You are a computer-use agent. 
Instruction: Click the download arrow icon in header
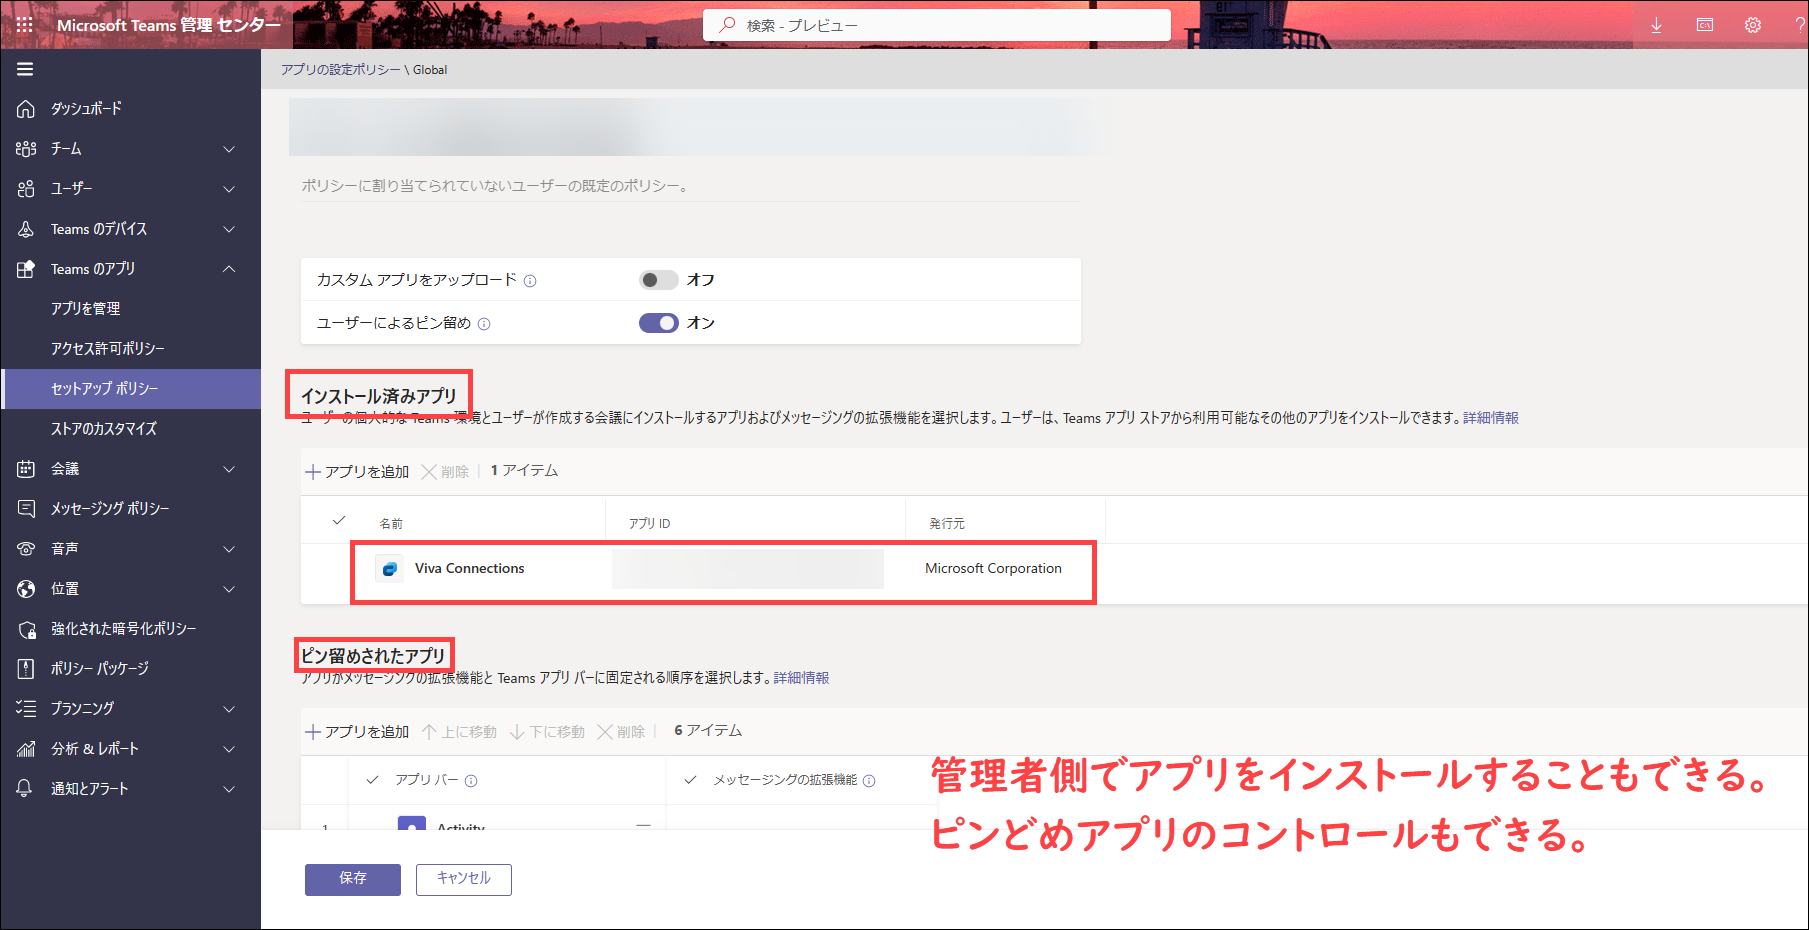pos(1656,25)
